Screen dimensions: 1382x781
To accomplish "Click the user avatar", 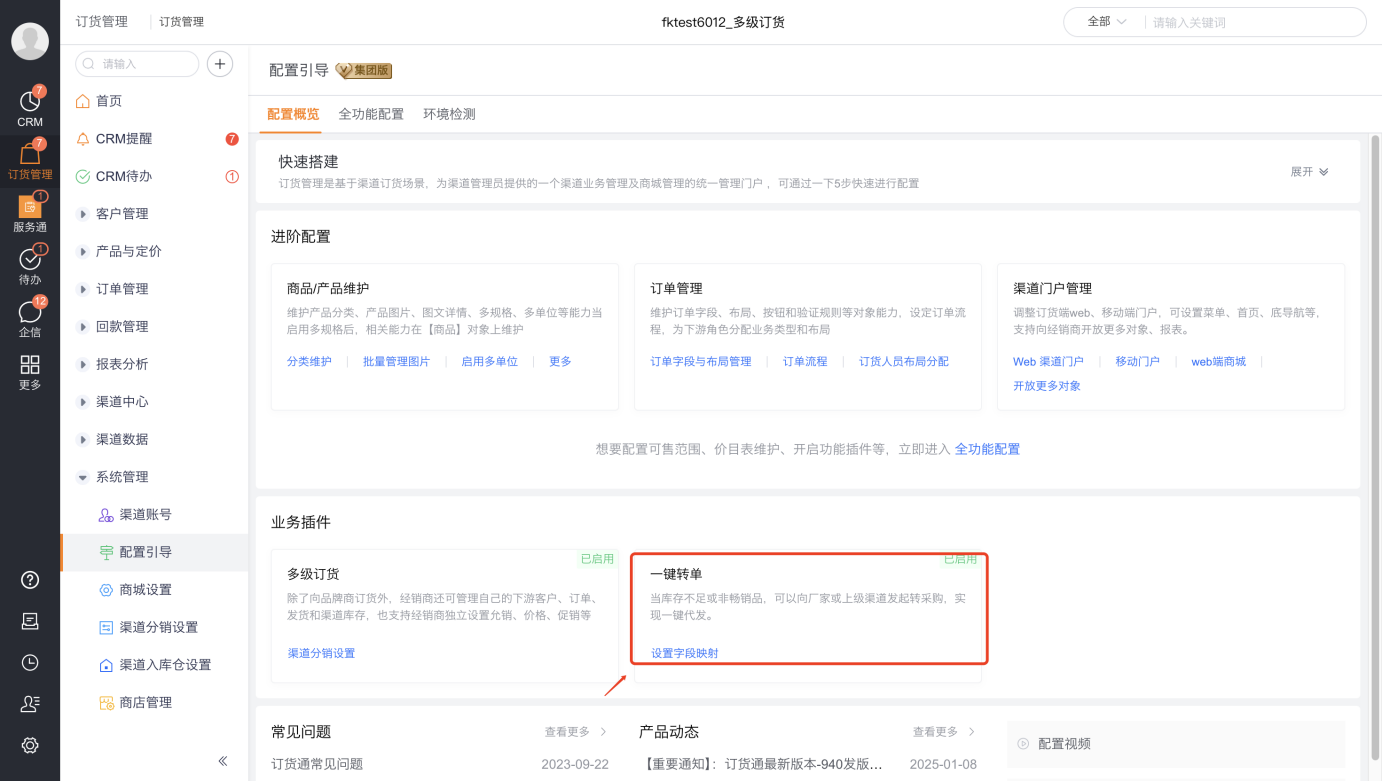I will point(30,41).
